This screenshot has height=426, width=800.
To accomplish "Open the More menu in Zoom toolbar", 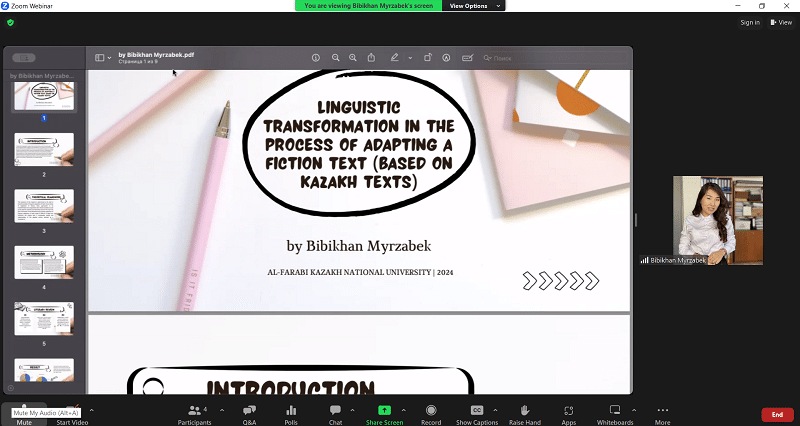I will coord(662,414).
